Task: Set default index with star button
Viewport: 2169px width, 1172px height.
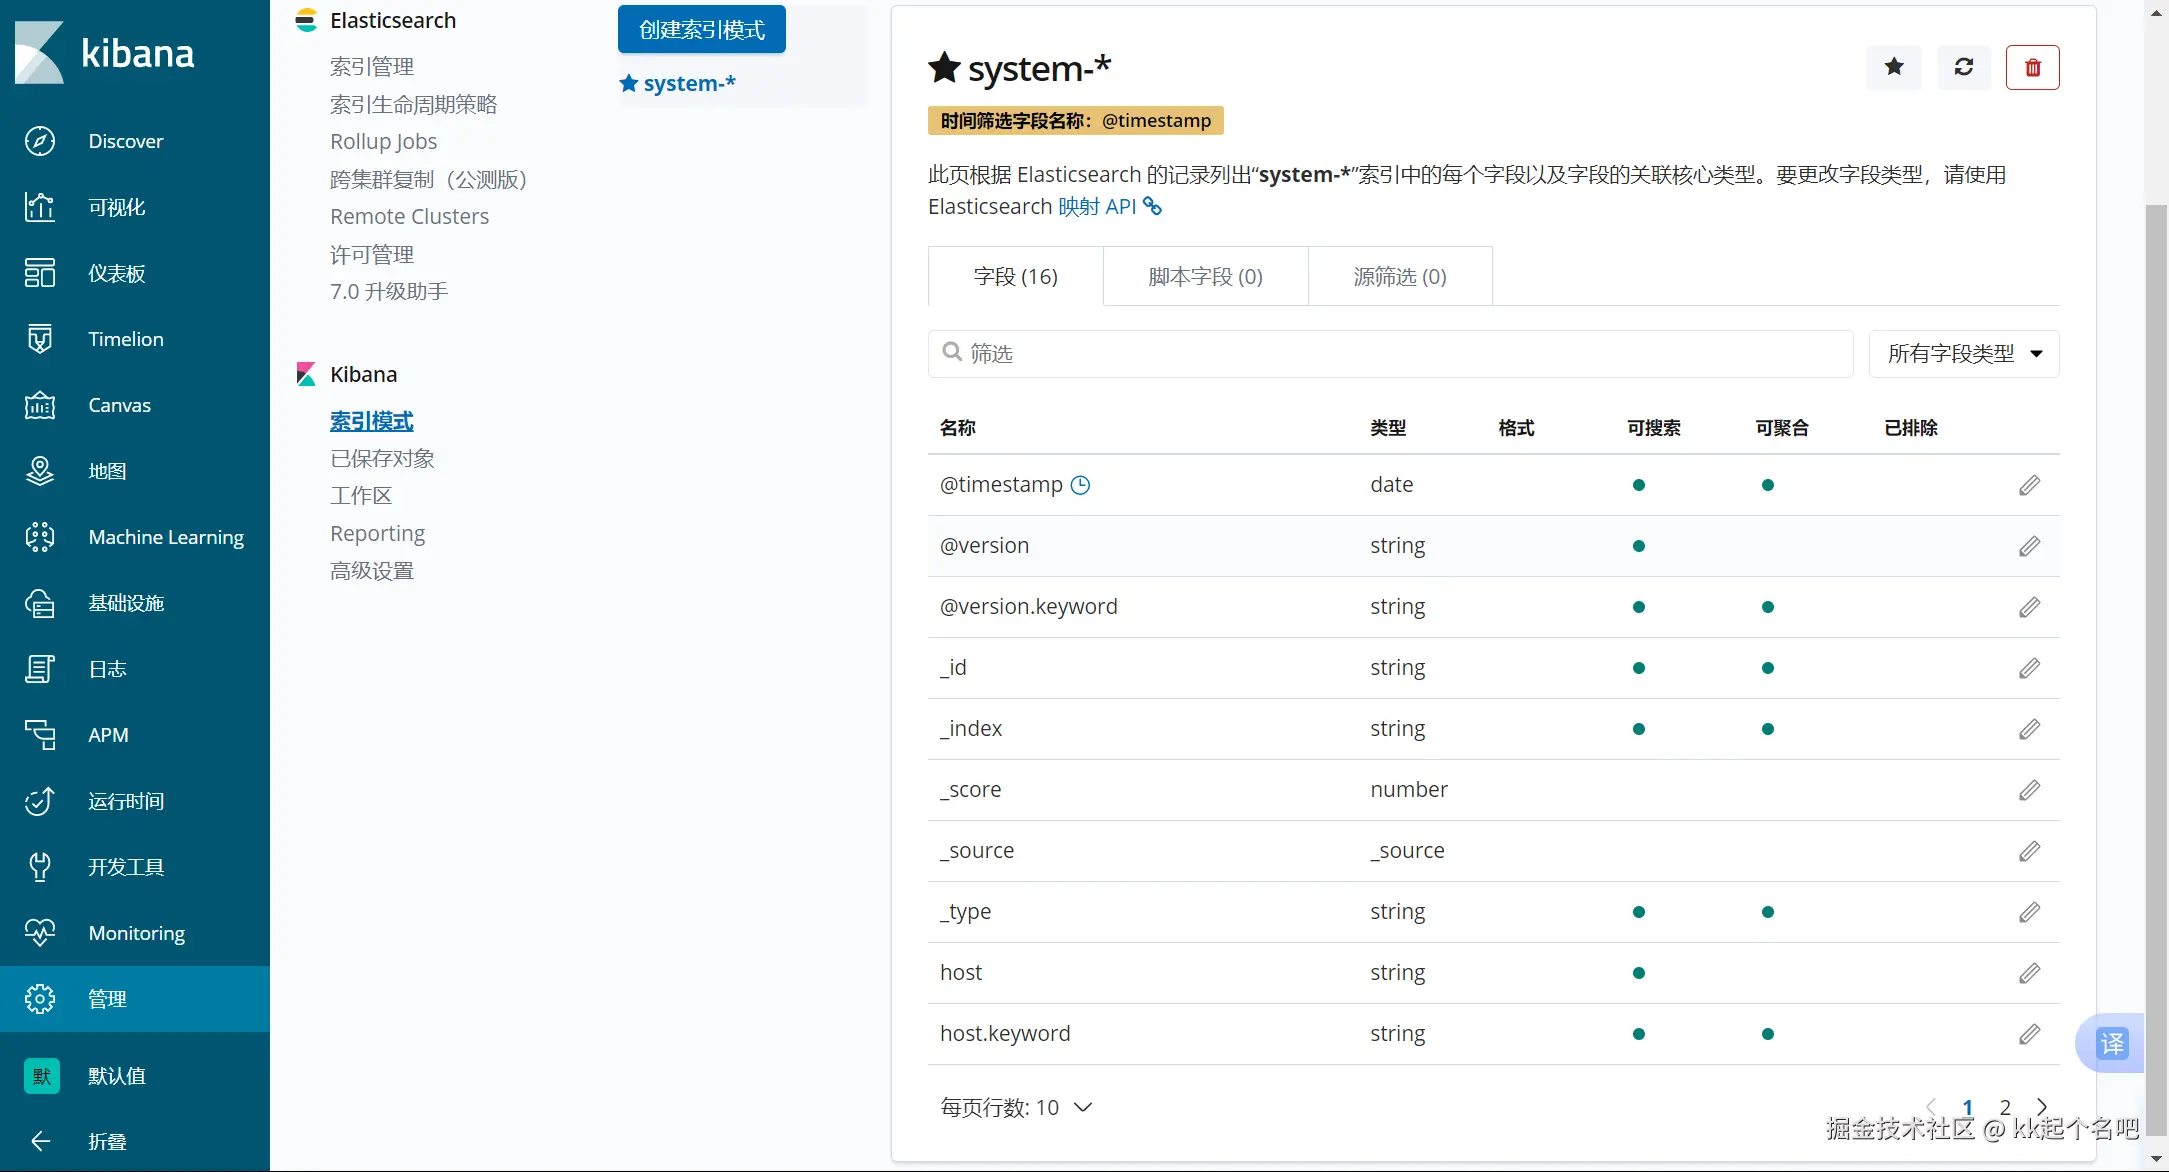Action: 1893,67
